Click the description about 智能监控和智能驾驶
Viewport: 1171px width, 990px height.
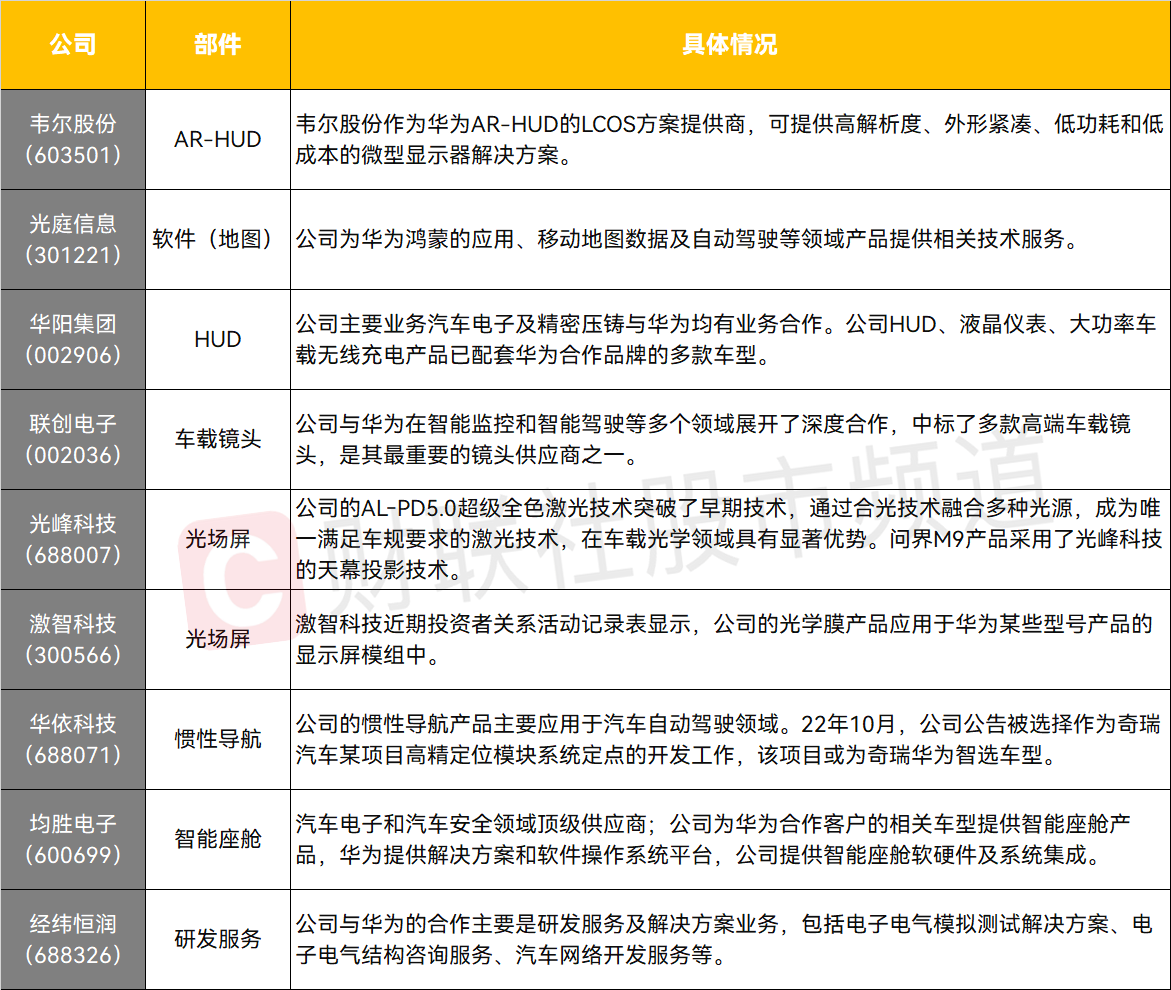pyautogui.click(x=730, y=440)
